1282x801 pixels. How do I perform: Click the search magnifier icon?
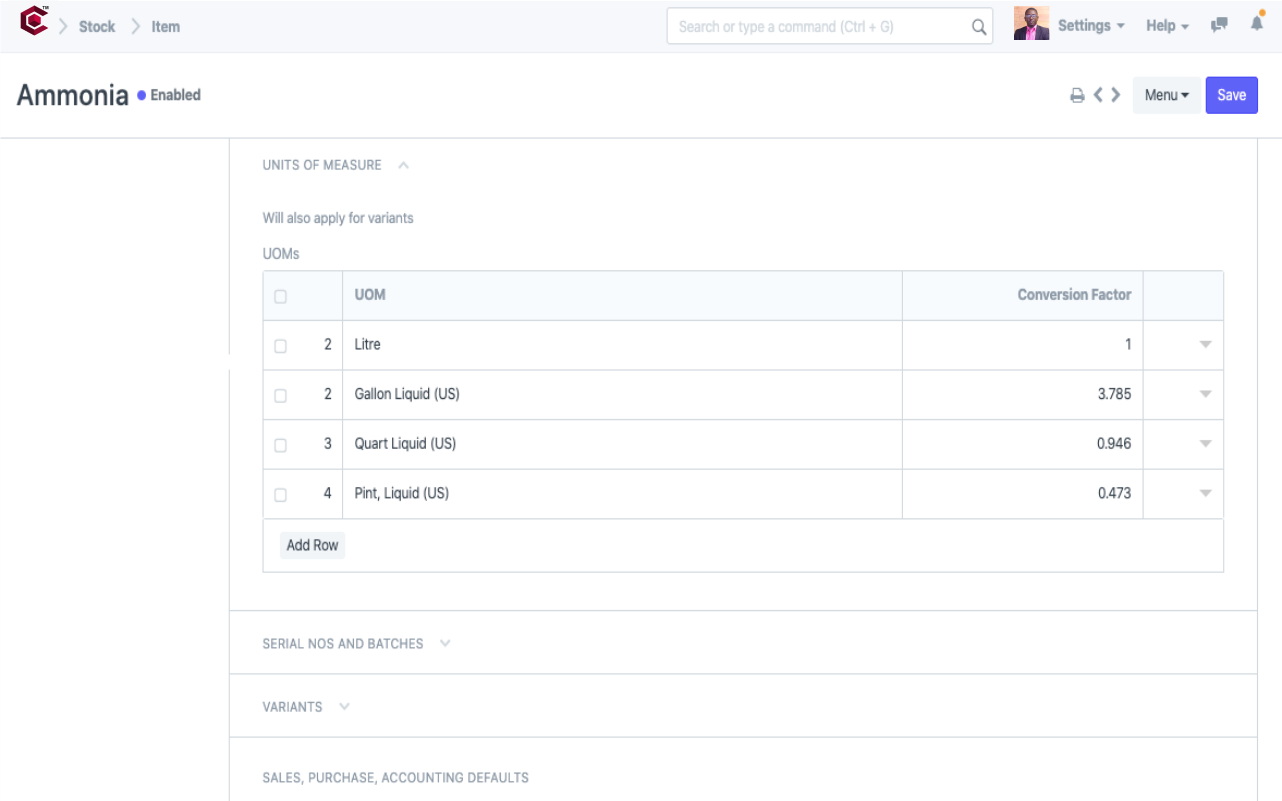pos(979,27)
